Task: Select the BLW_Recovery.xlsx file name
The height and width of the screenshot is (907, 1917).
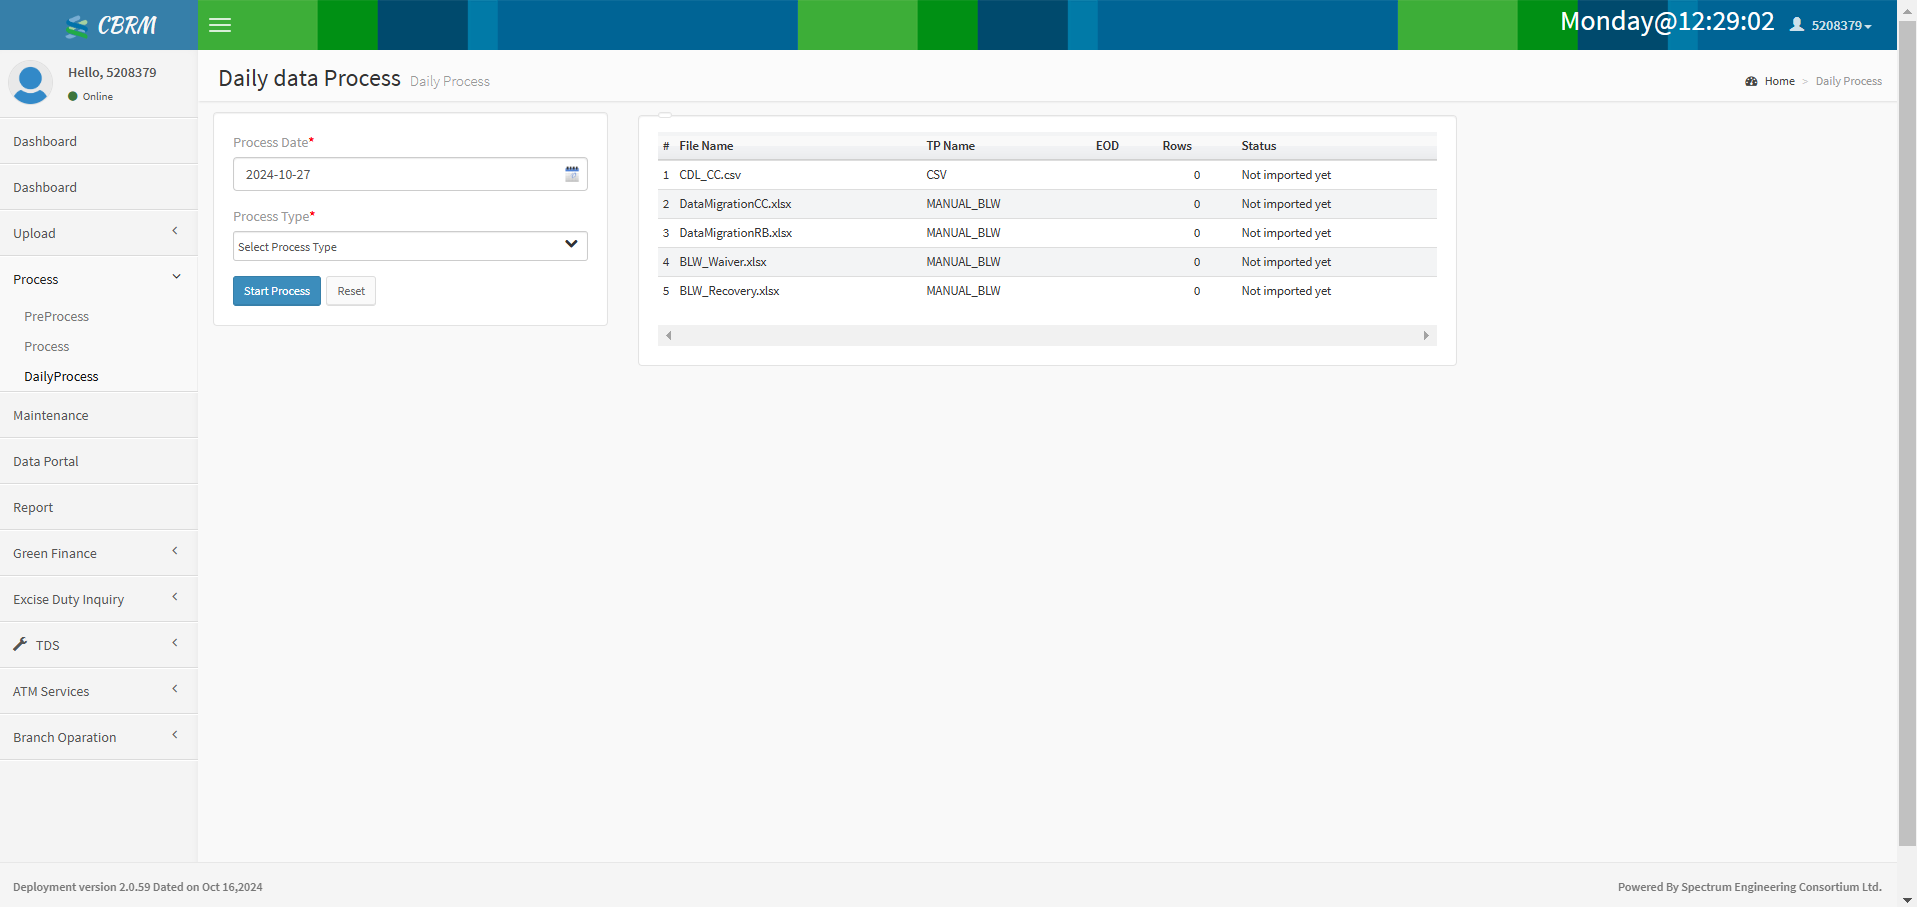Action: click(x=729, y=291)
